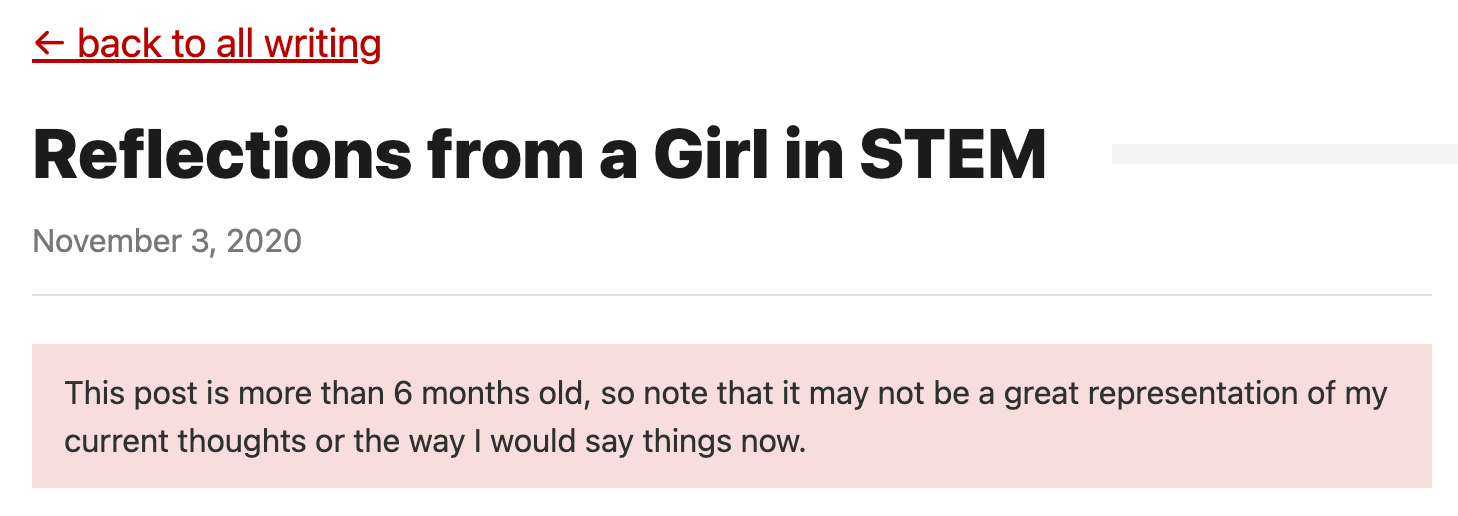
Task: Click the 'November 3, 2020' date
Action: pos(167,241)
